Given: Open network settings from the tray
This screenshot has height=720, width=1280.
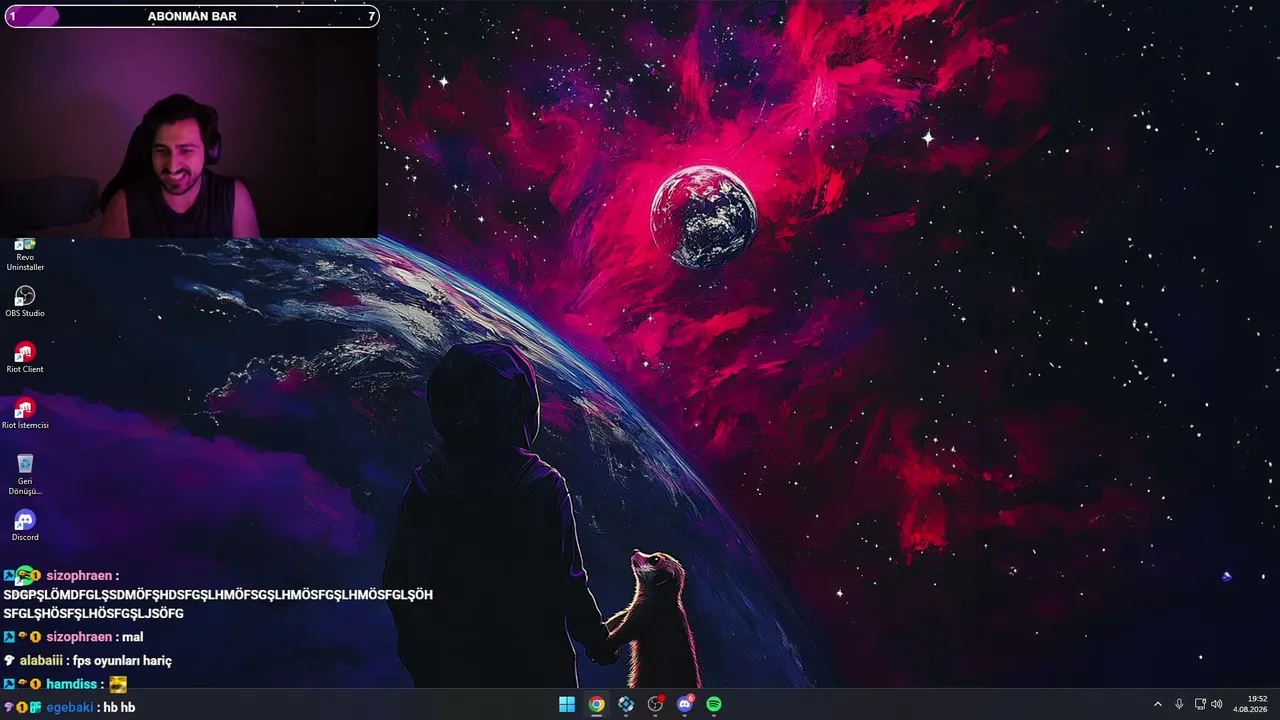Looking at the screenshot, I should pyautogui.click(x=1200, y=704).
